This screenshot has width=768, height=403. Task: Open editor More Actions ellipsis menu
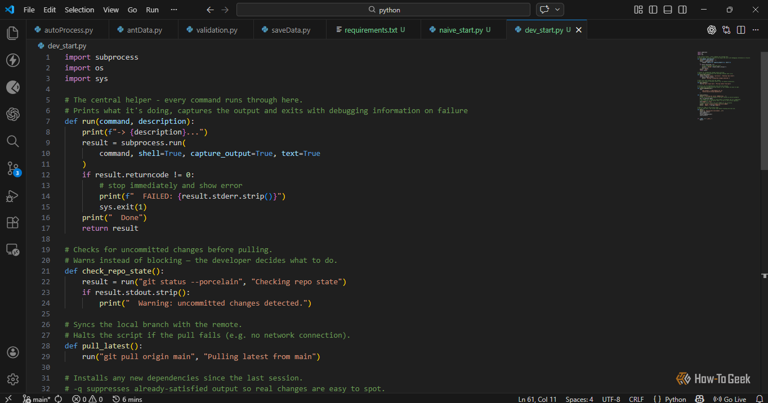755,30
